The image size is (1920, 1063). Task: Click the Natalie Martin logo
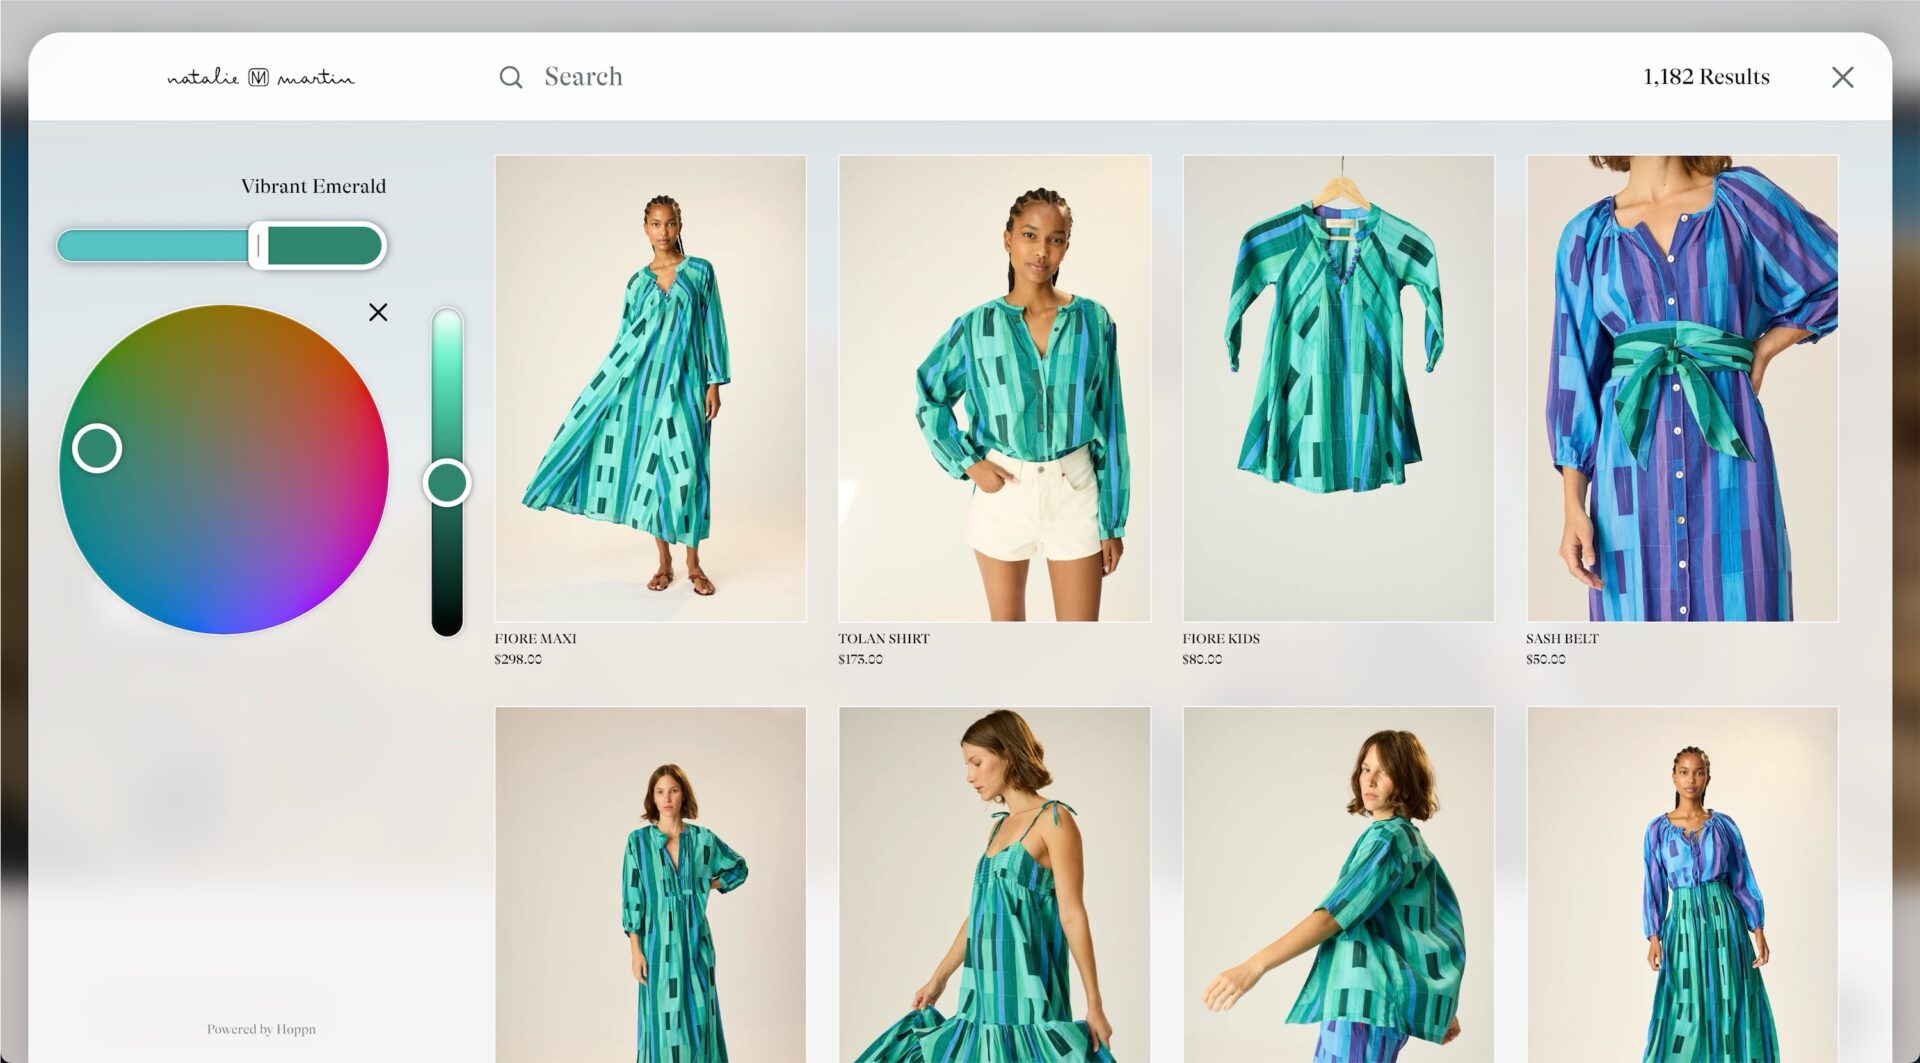260,77
